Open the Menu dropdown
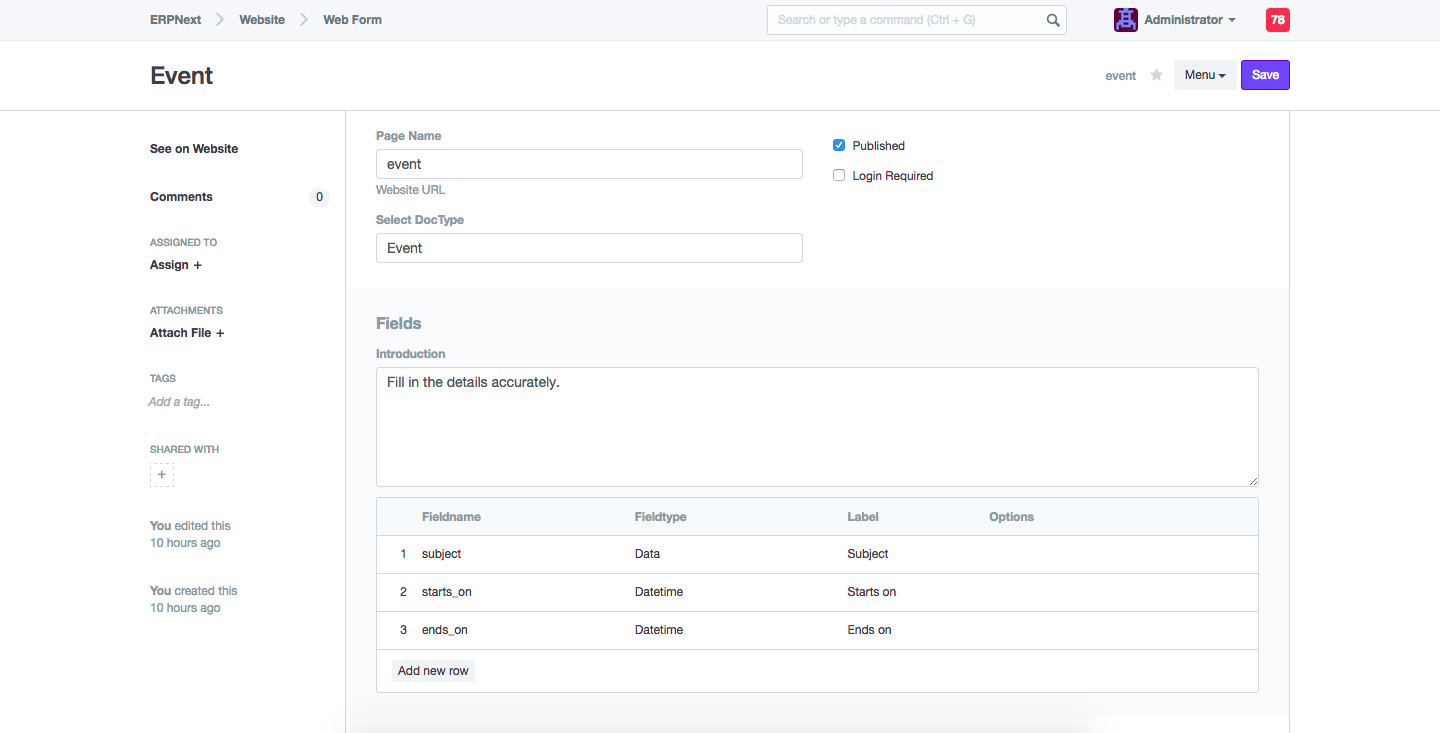The height and width of the screenshot is (733, 1440). (x=1204, y=75)
